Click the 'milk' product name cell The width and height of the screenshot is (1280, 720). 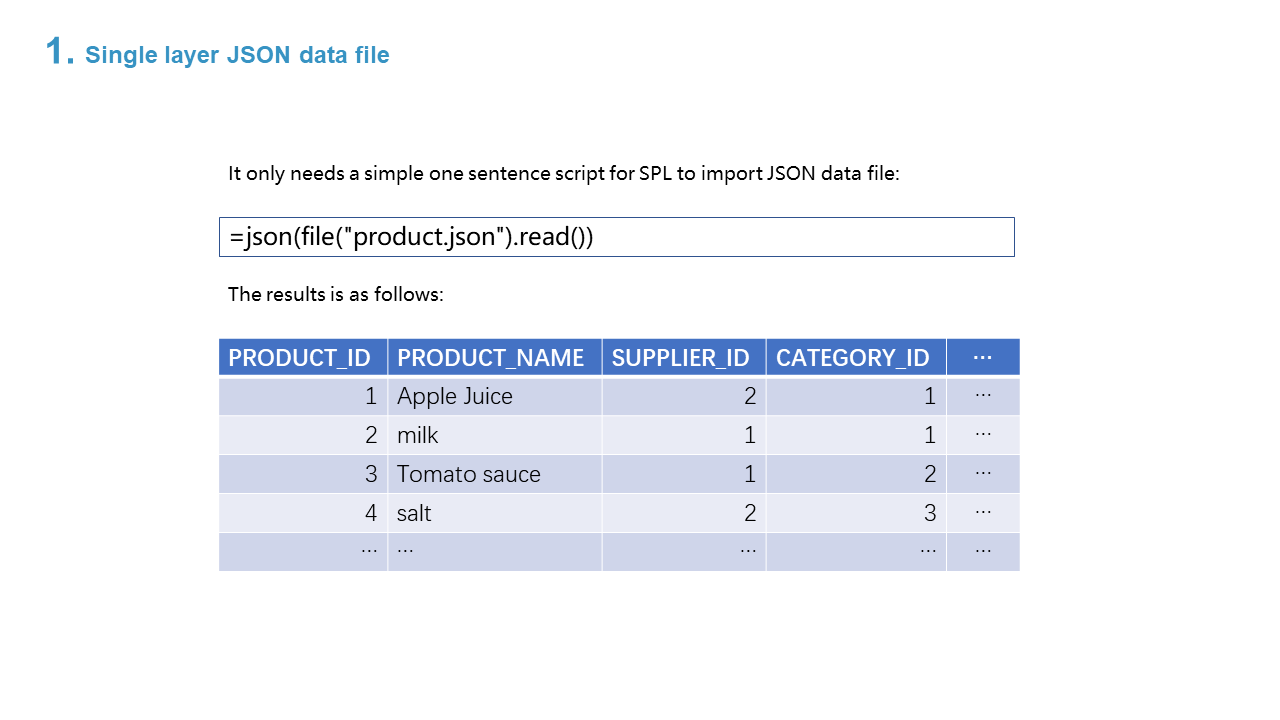tap(419, 435)
